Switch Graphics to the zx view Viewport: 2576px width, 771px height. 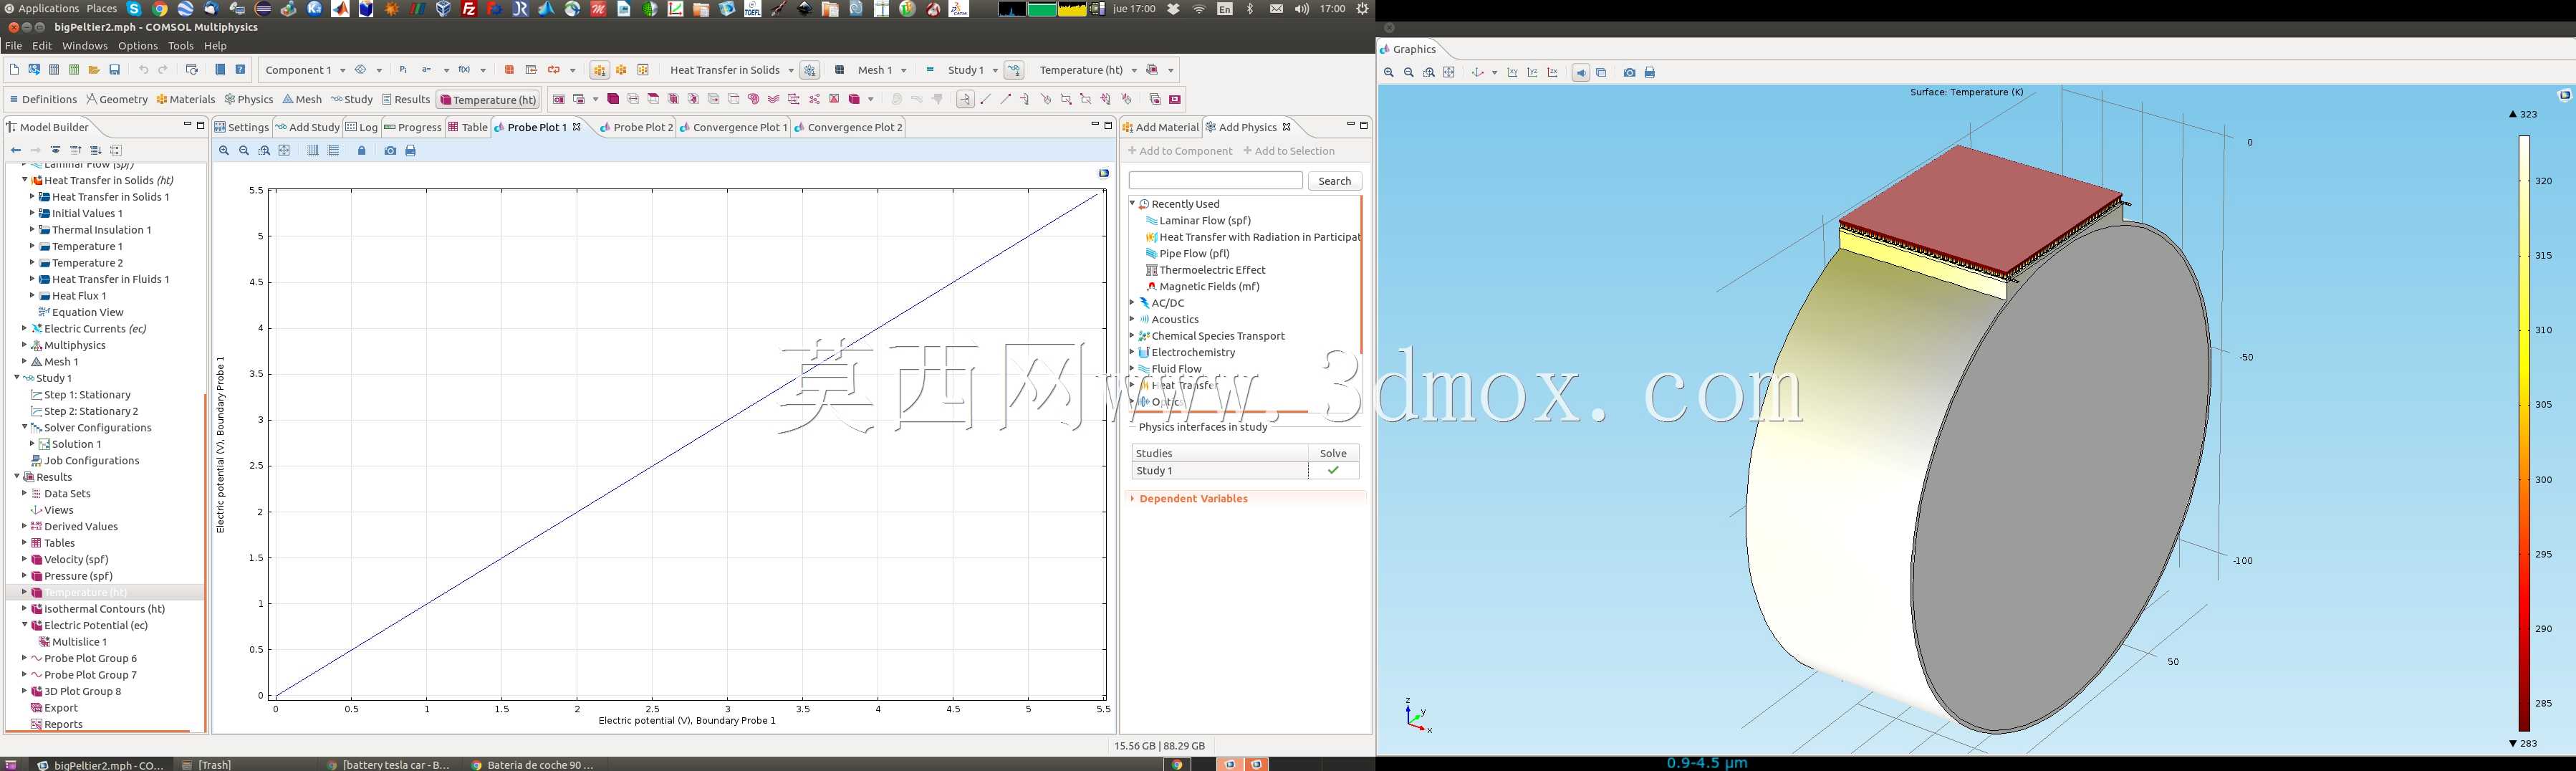(1552, 73)
